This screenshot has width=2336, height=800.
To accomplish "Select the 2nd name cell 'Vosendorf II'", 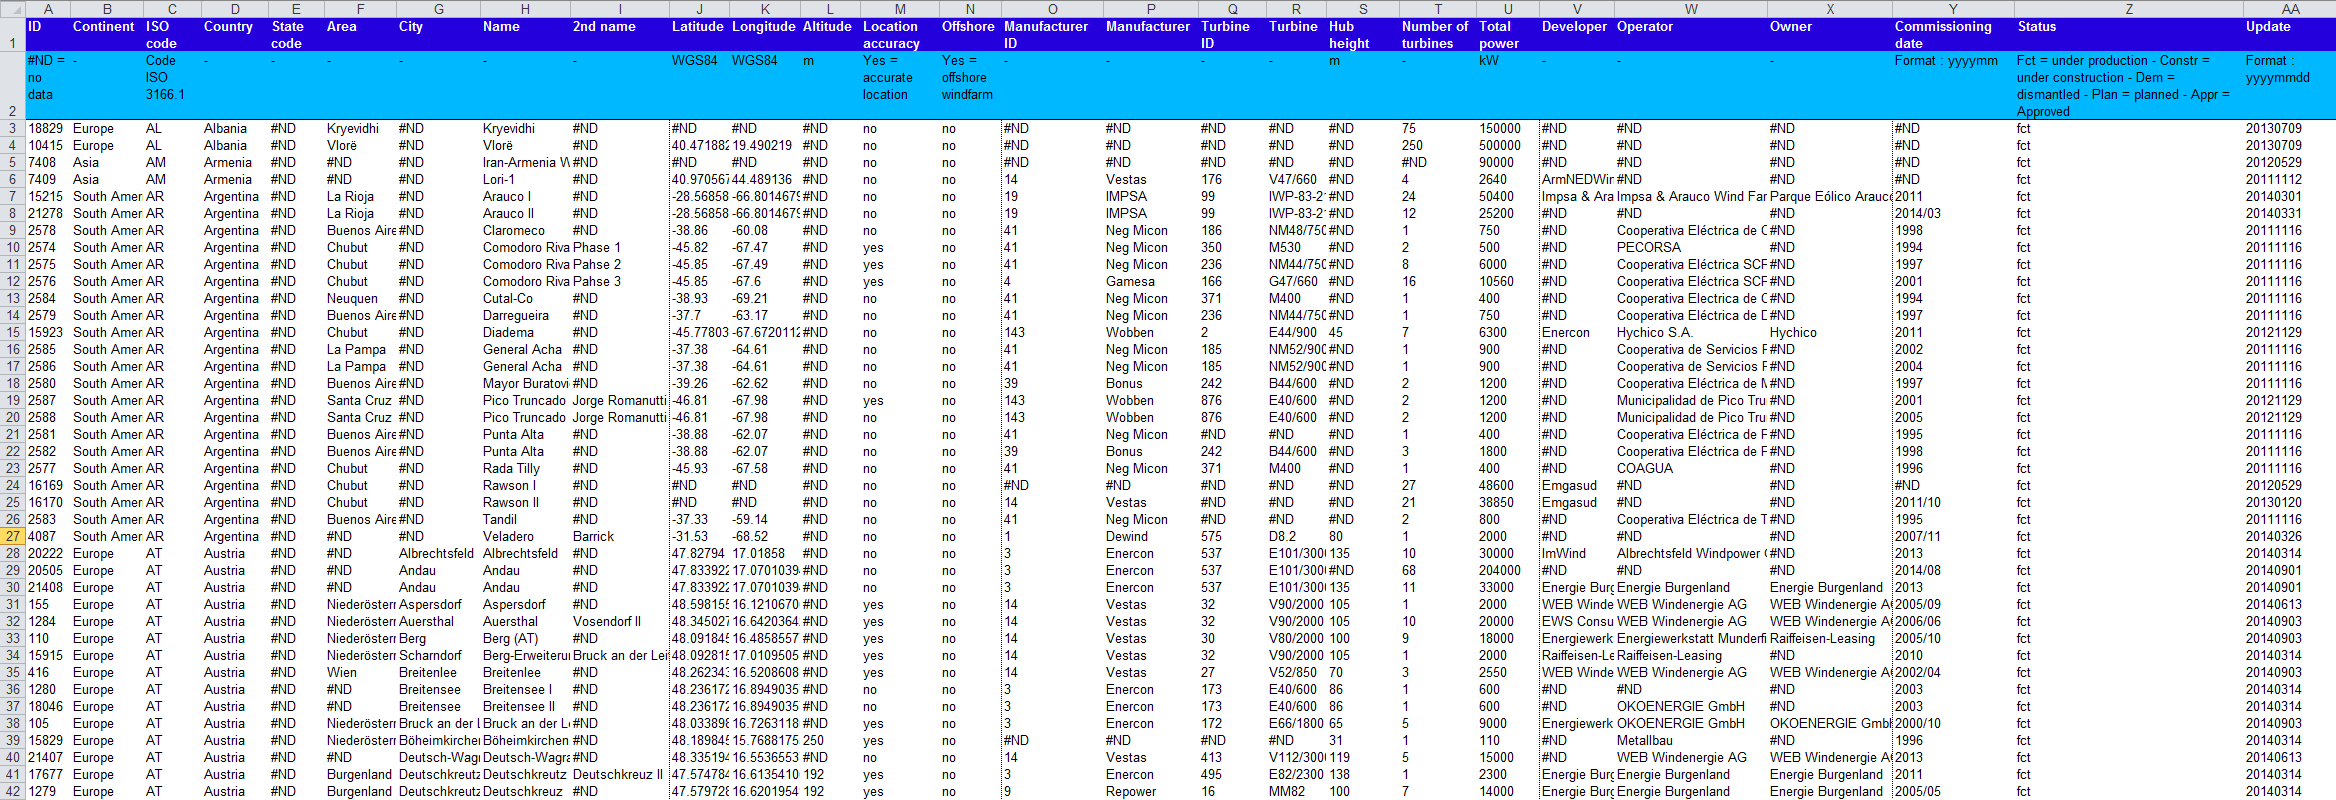I will click(620, 621).
